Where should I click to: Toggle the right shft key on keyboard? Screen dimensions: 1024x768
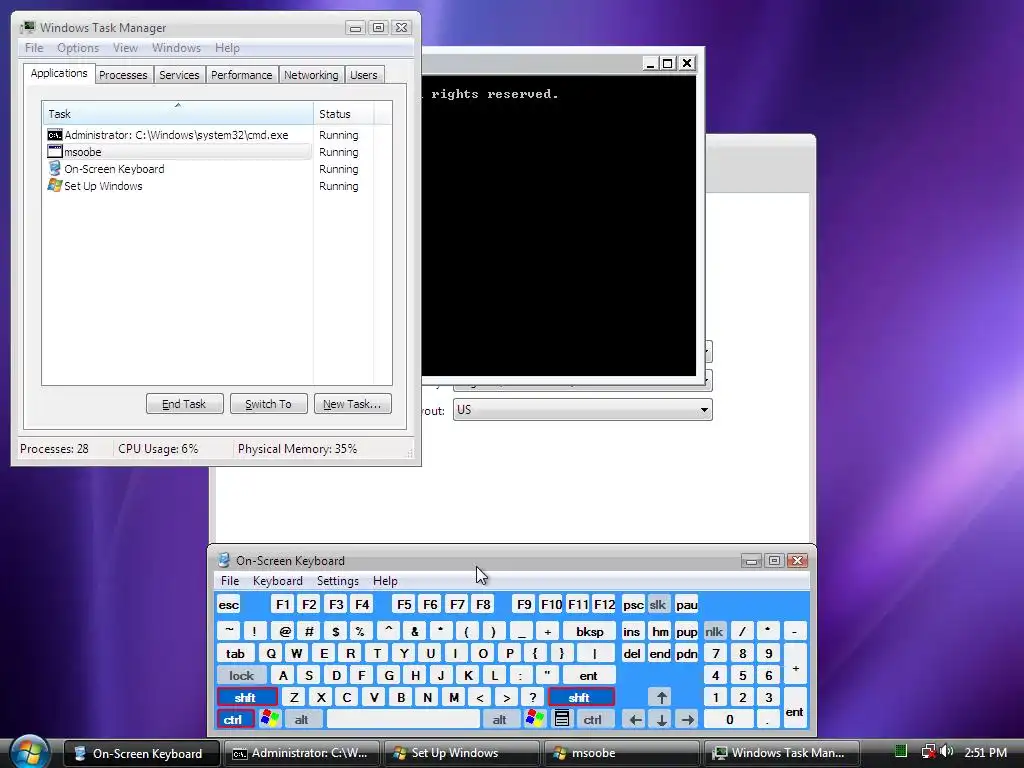[x=581, y=697]
